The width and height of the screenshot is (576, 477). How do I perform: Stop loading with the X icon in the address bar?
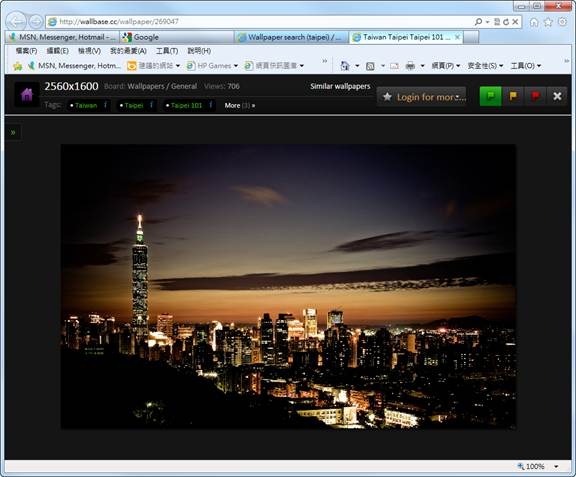point(515,22)
